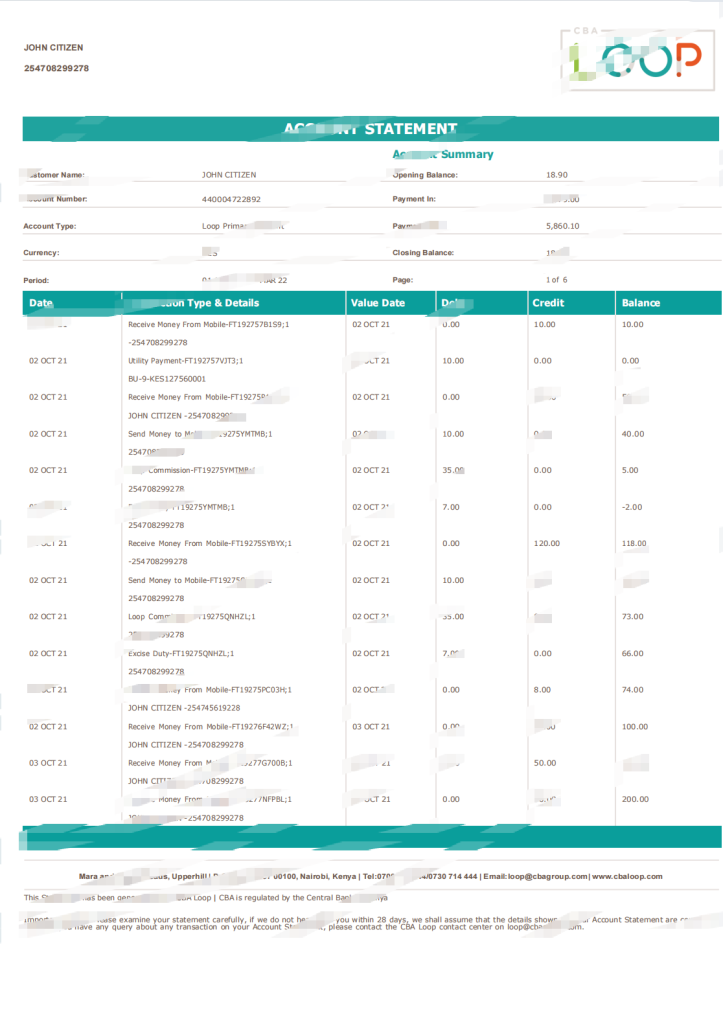723x1024 pixels.
Task: Click the CBA Loop logo
Action: [635, 57]
